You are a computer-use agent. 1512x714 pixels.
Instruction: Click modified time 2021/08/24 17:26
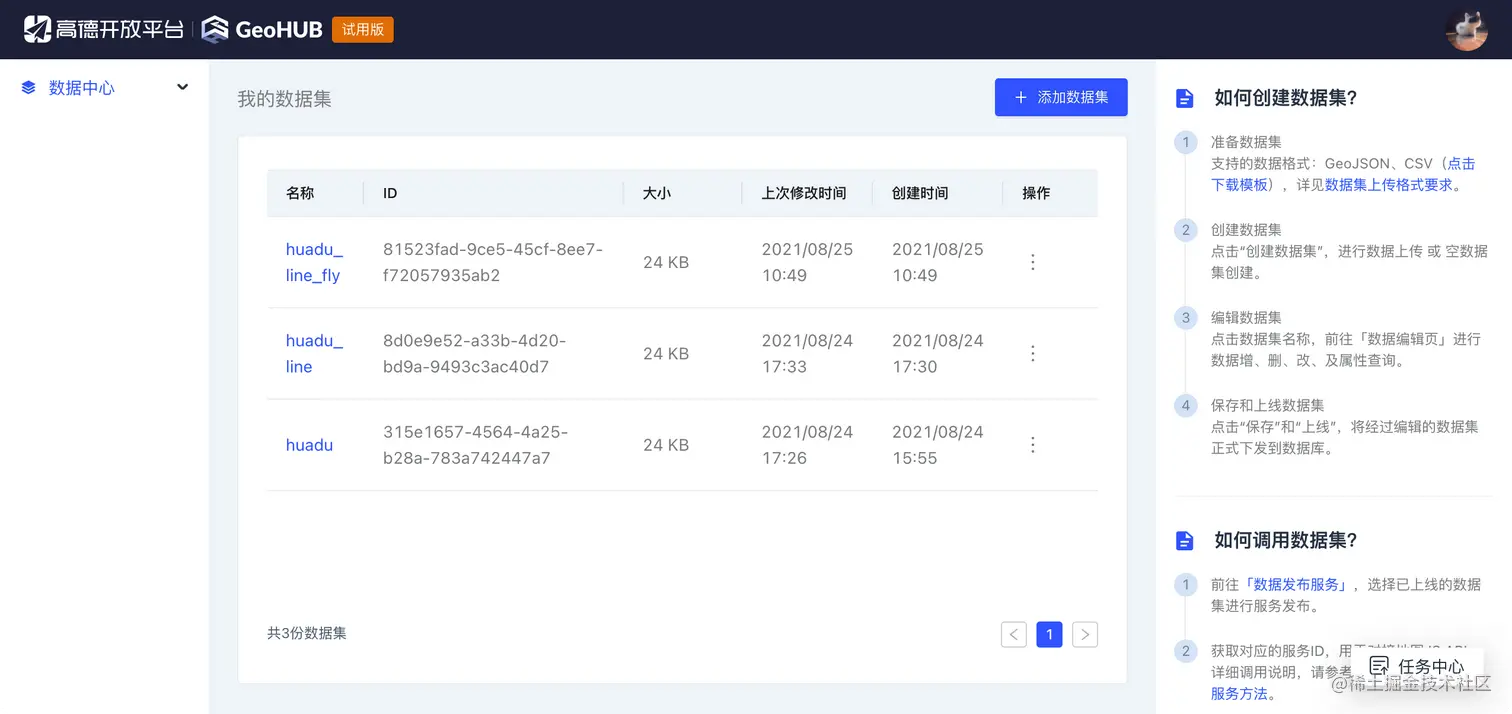point(808,445)
